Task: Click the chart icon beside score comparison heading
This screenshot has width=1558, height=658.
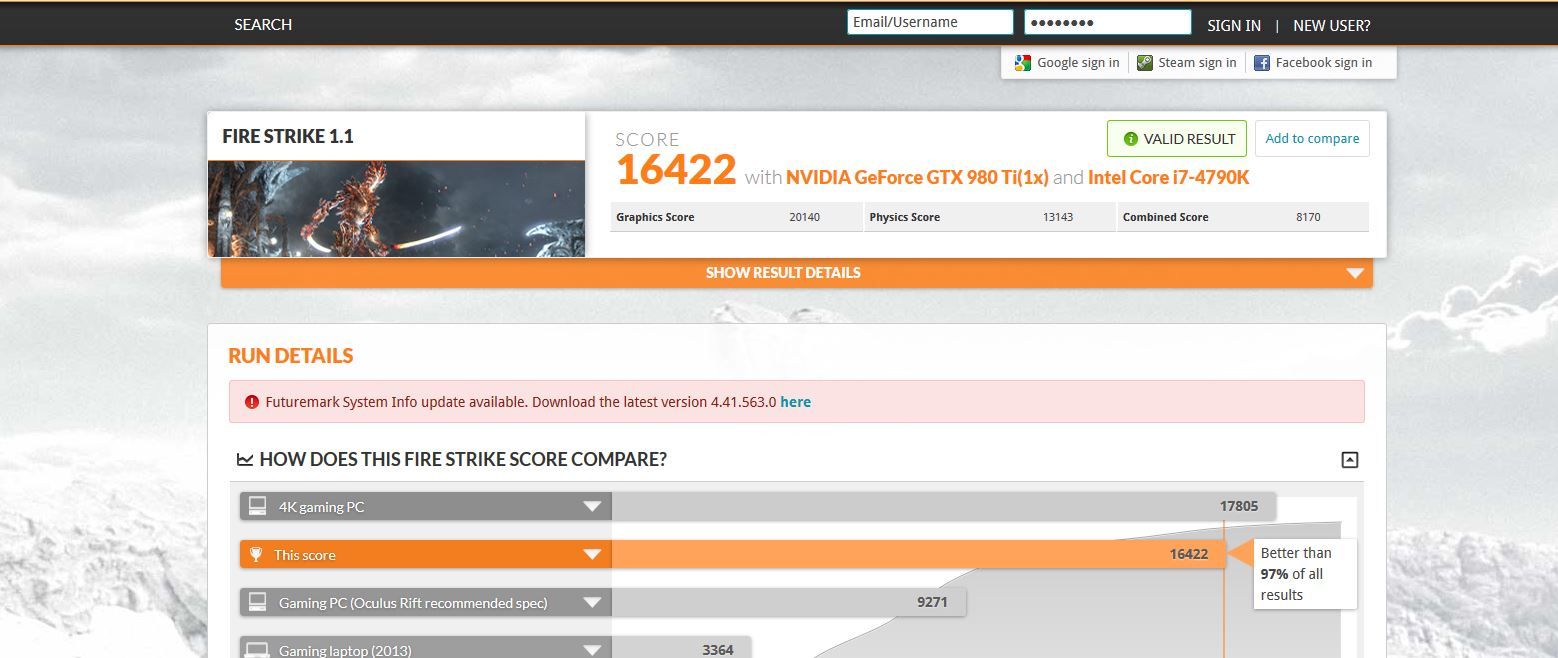Action: [x=245, y=460]
